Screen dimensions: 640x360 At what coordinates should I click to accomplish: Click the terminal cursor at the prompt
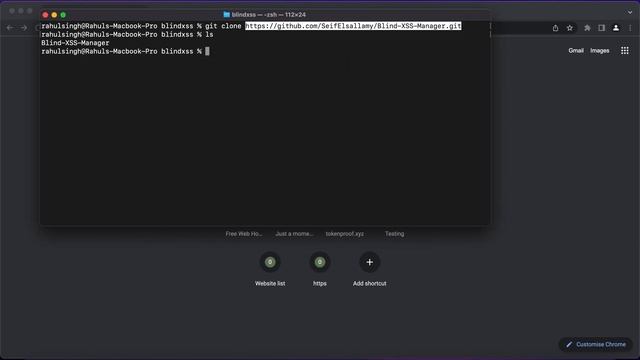pos(207,51)
